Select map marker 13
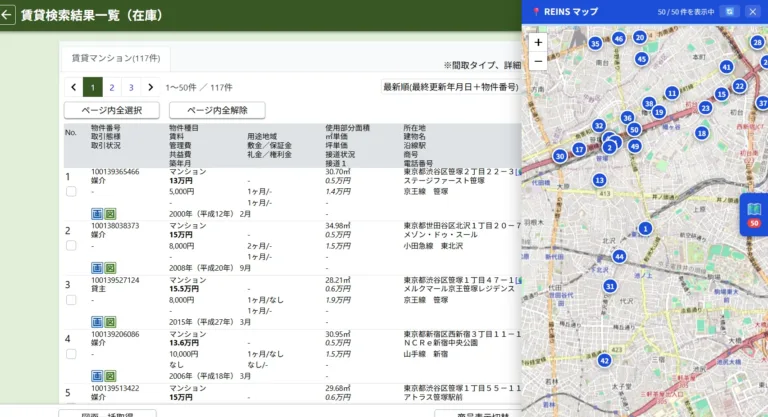The height and width of the screenshot is (417, 768). pyautogui.click(x=600, y=180)
